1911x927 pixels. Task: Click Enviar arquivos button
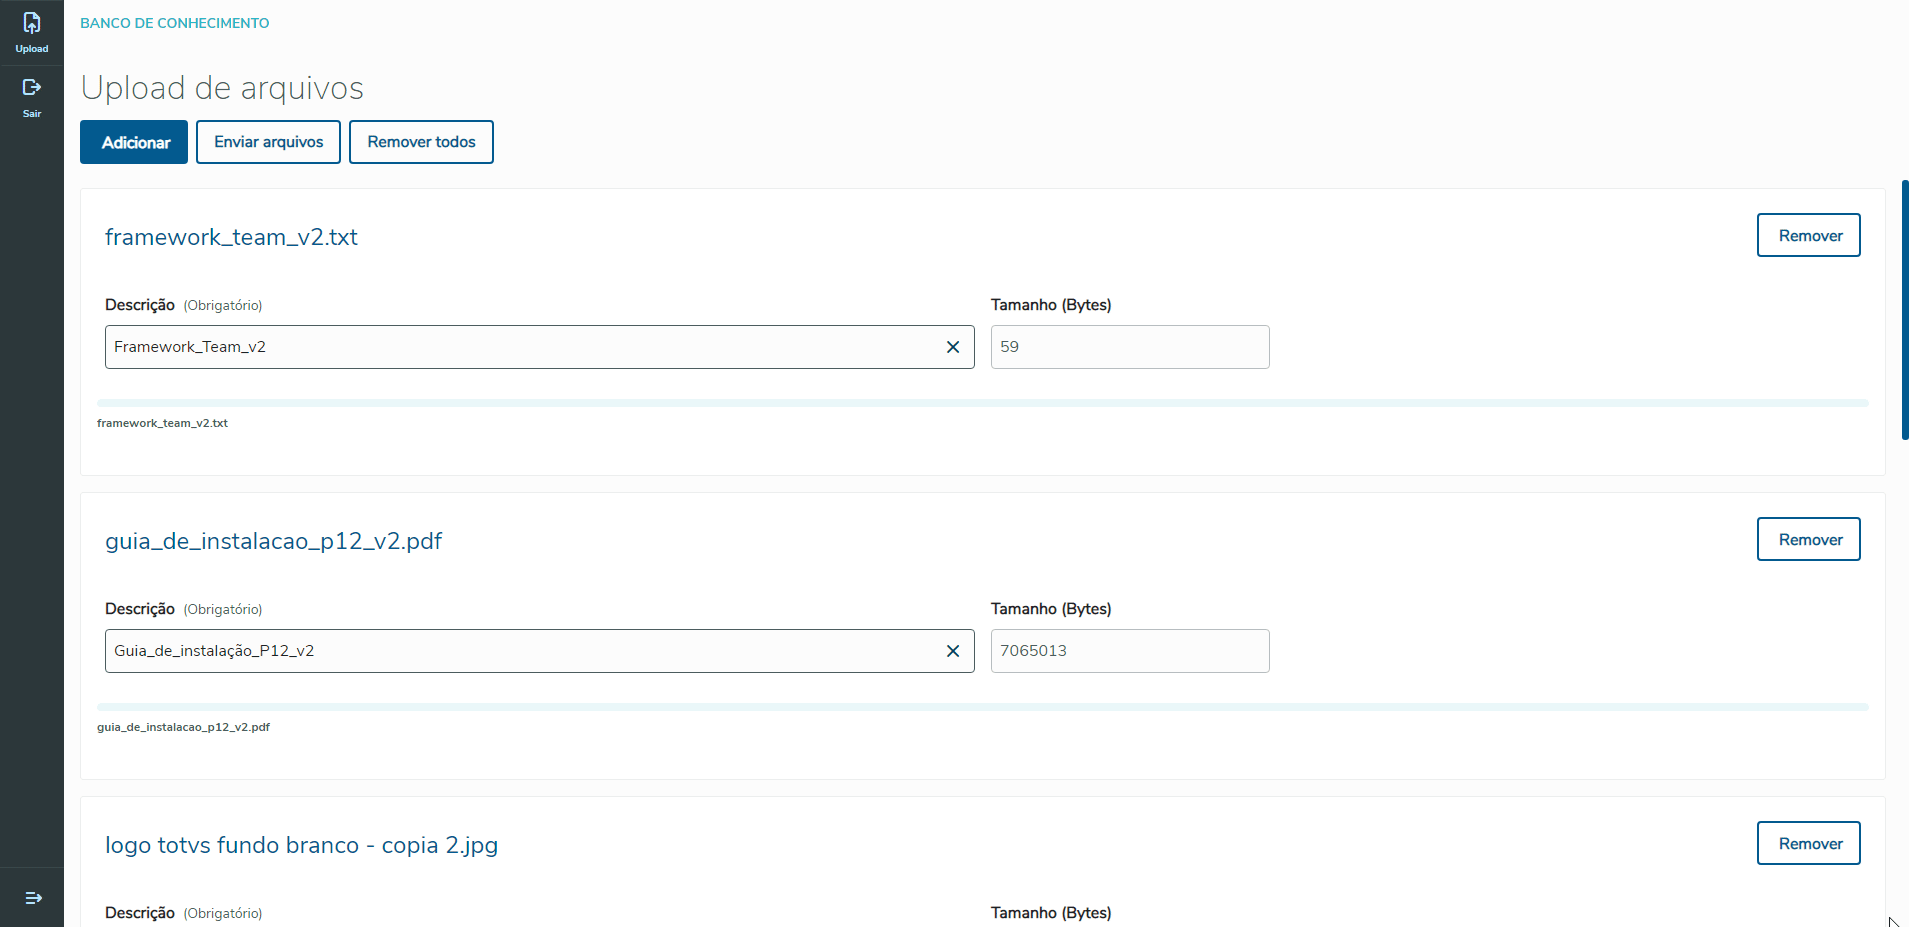[268, 142]
